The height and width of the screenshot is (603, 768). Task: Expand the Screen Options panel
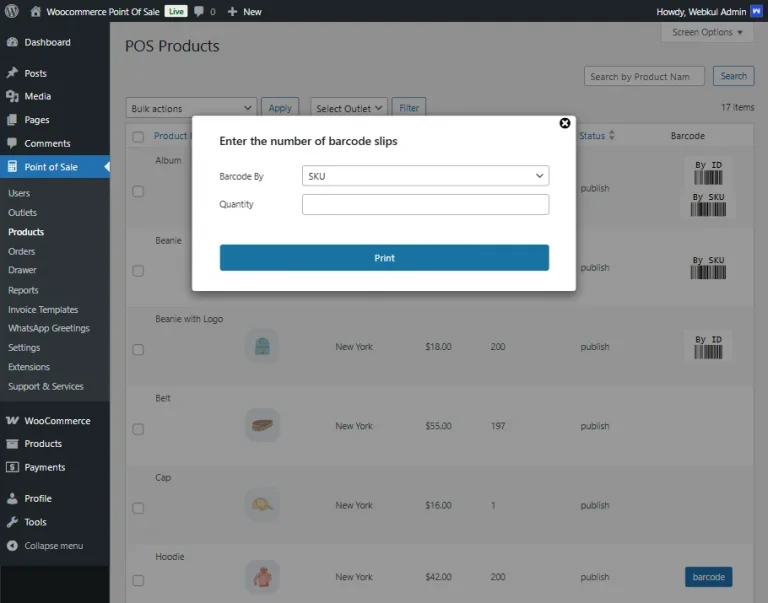(708, 32)
